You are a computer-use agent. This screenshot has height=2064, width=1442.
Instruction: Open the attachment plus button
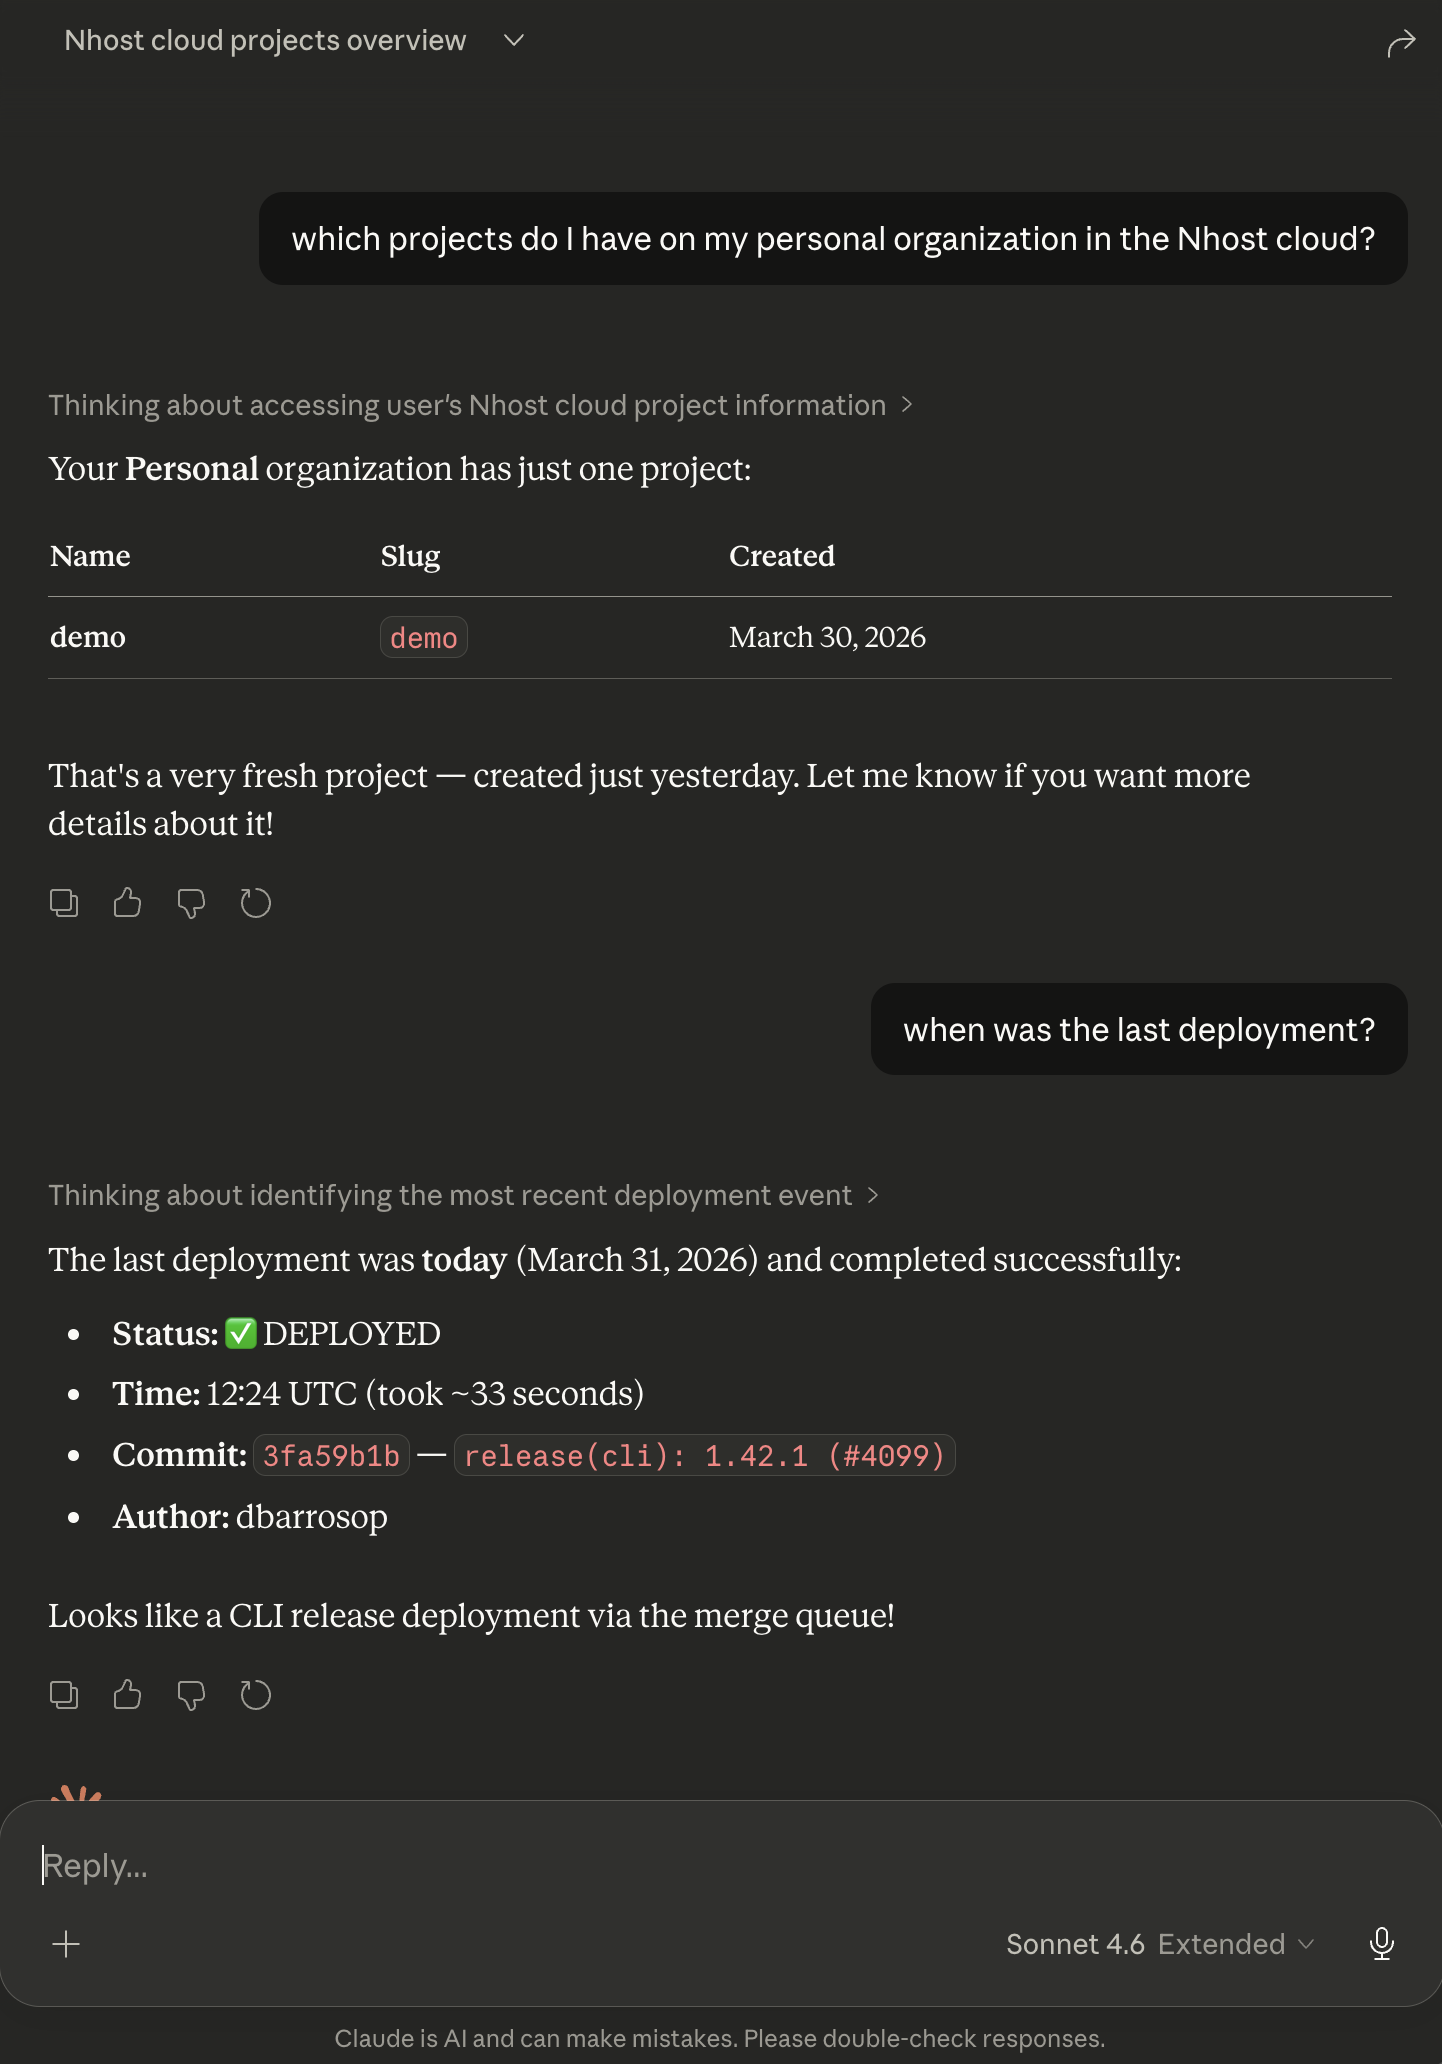tap(66, 1944)
